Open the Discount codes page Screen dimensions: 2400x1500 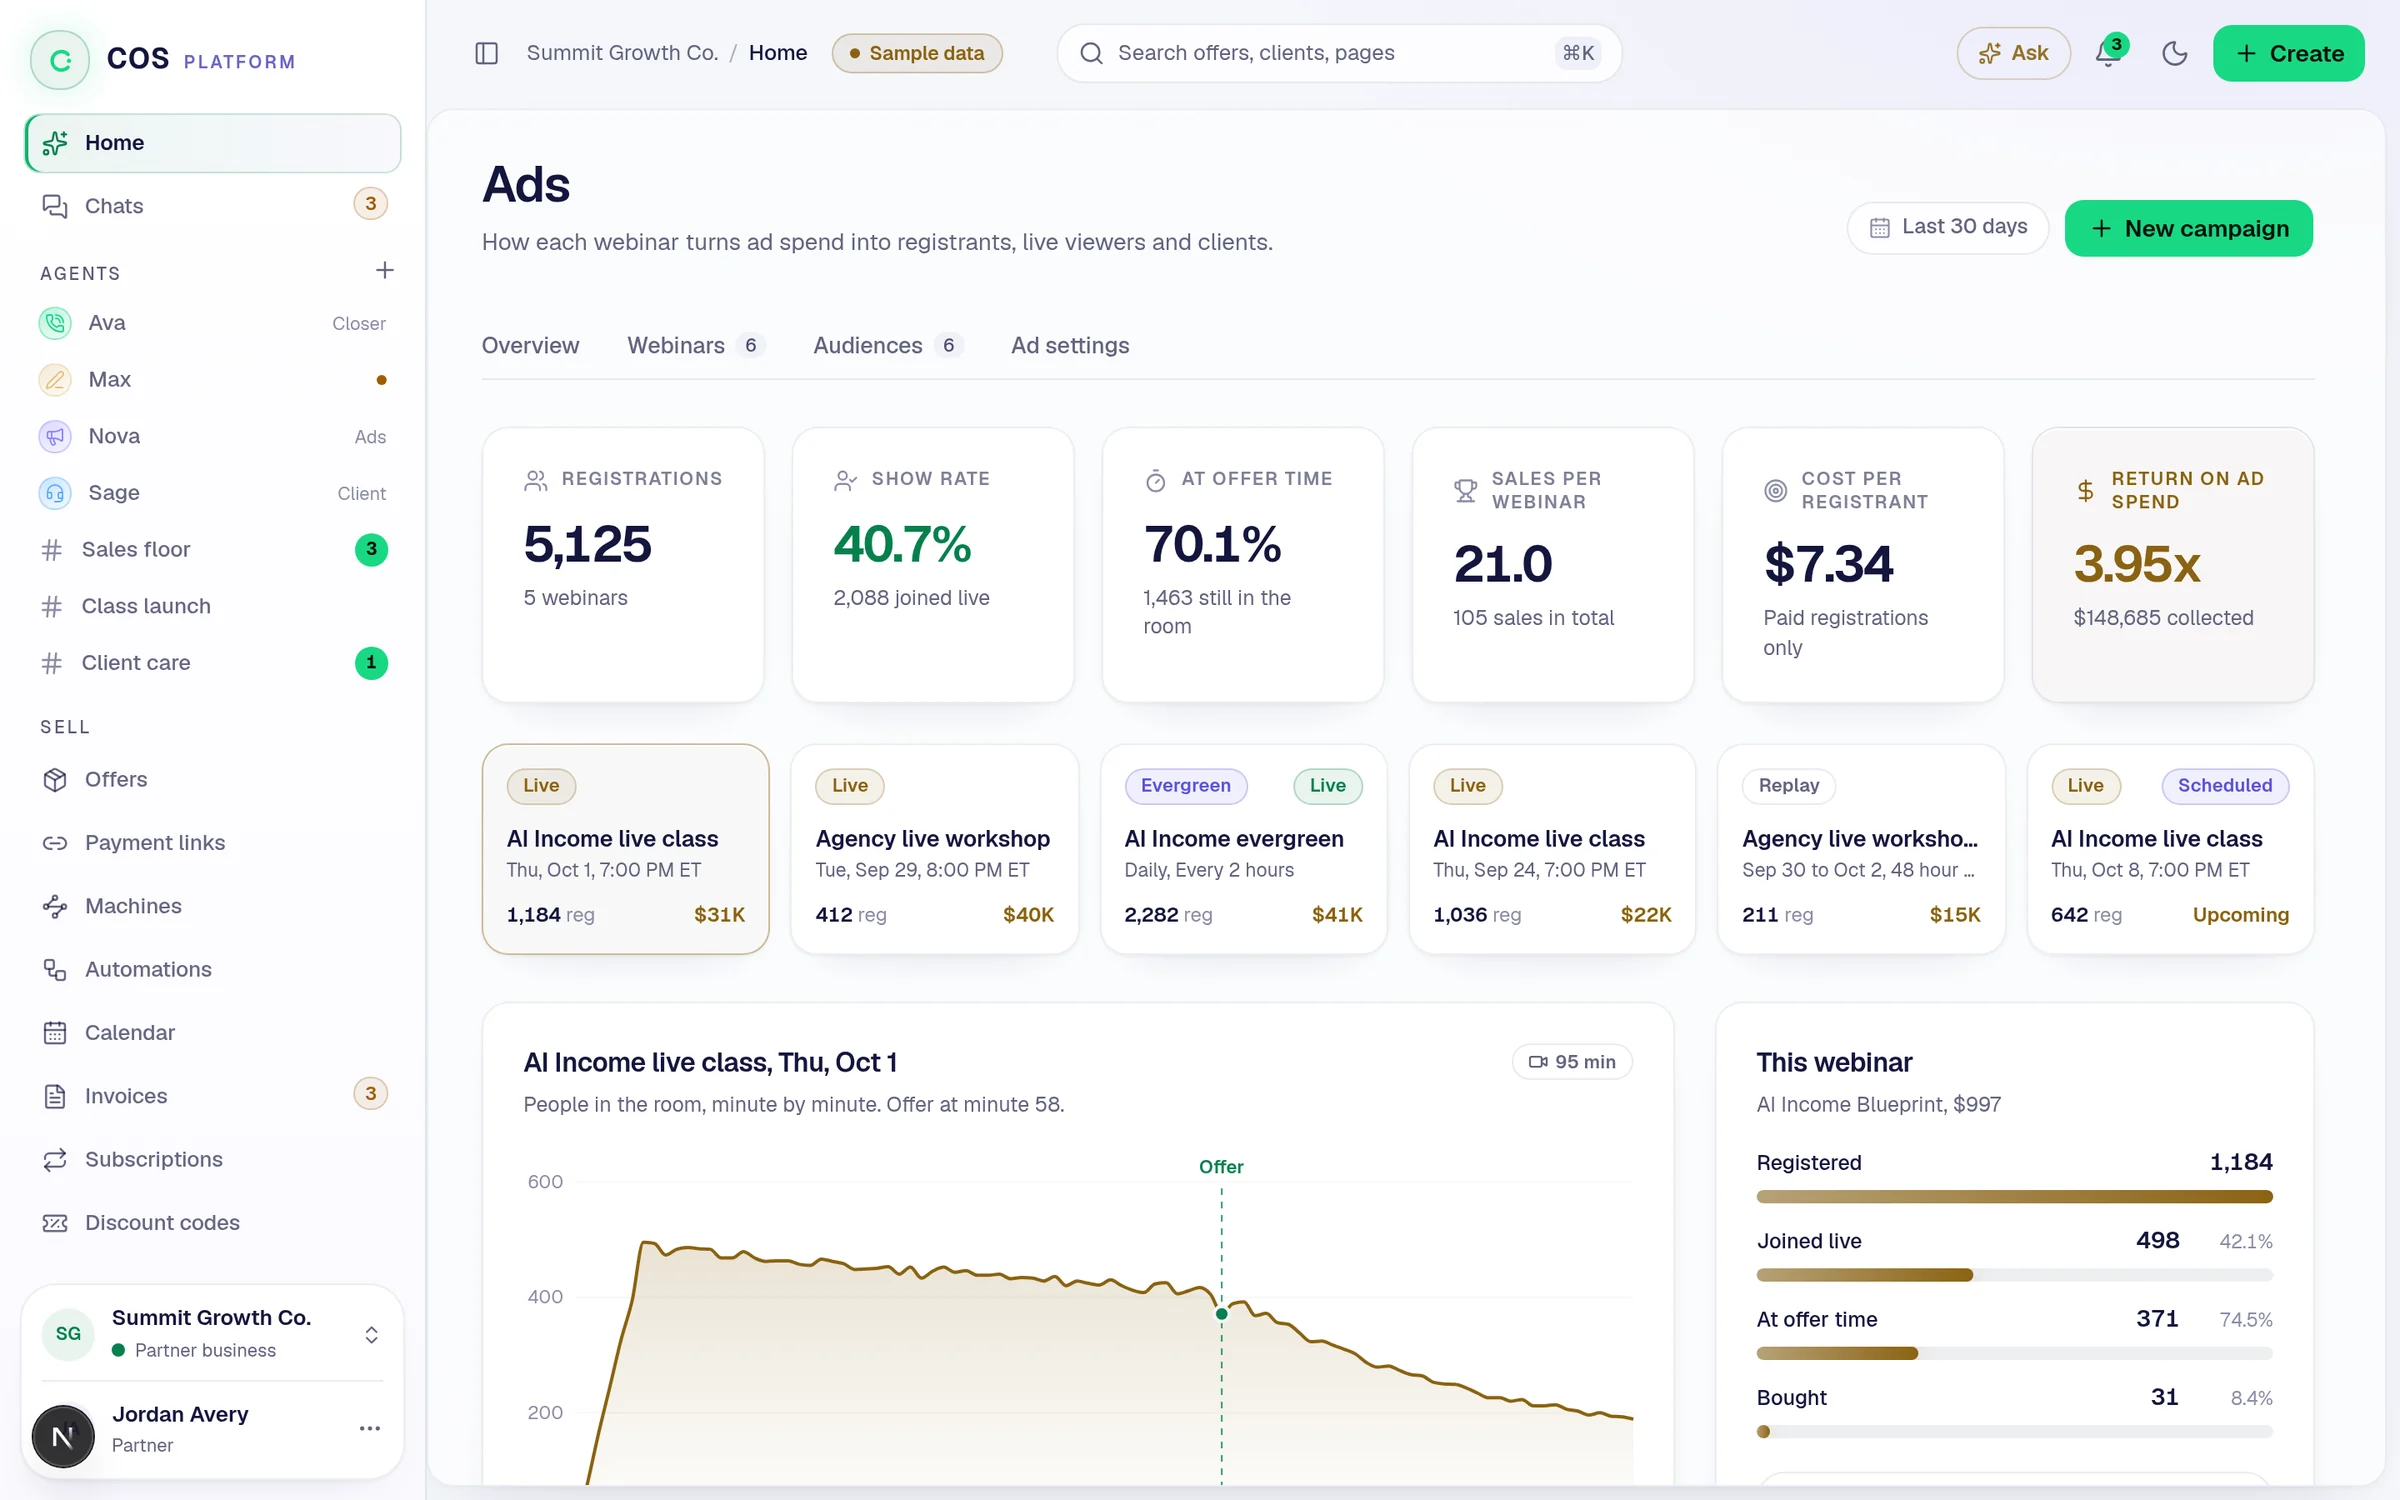point(213,1223)
